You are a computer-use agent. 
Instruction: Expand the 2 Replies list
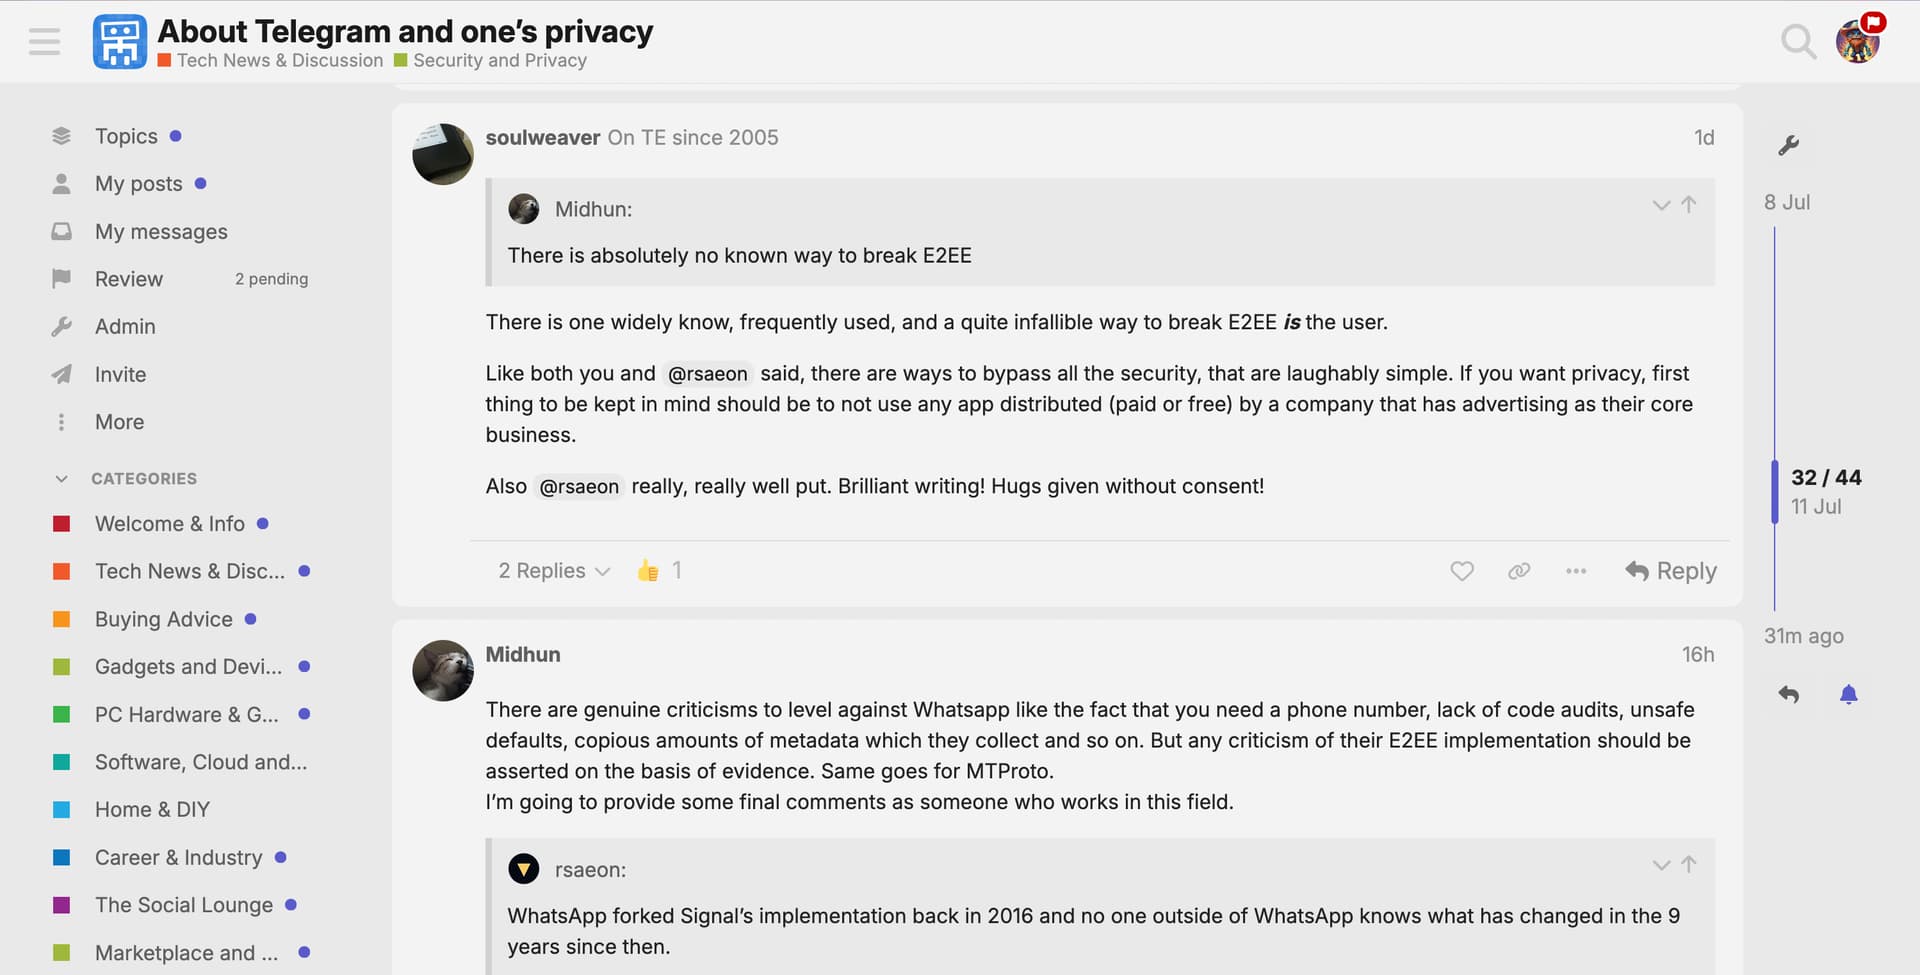(554, 571)
